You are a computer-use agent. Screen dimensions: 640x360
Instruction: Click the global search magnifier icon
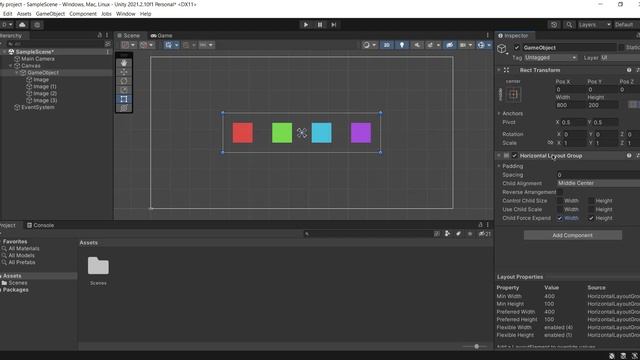click(569, 24)
